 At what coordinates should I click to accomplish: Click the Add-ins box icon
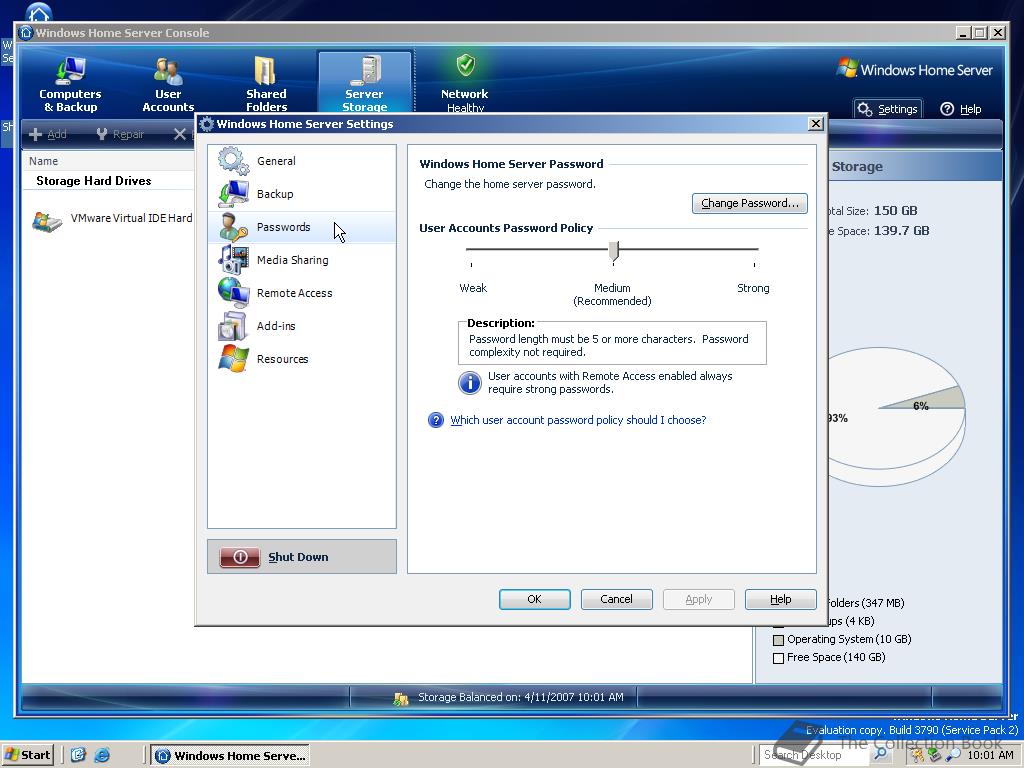233,326
